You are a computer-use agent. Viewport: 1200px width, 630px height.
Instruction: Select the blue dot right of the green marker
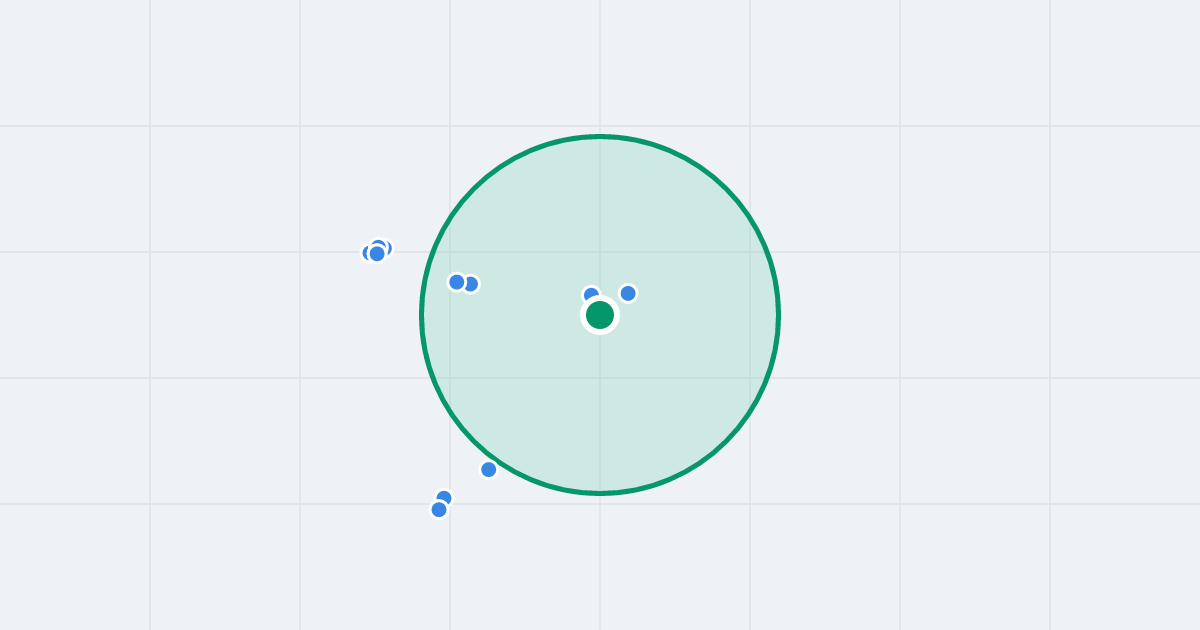(x=628, y=293)
